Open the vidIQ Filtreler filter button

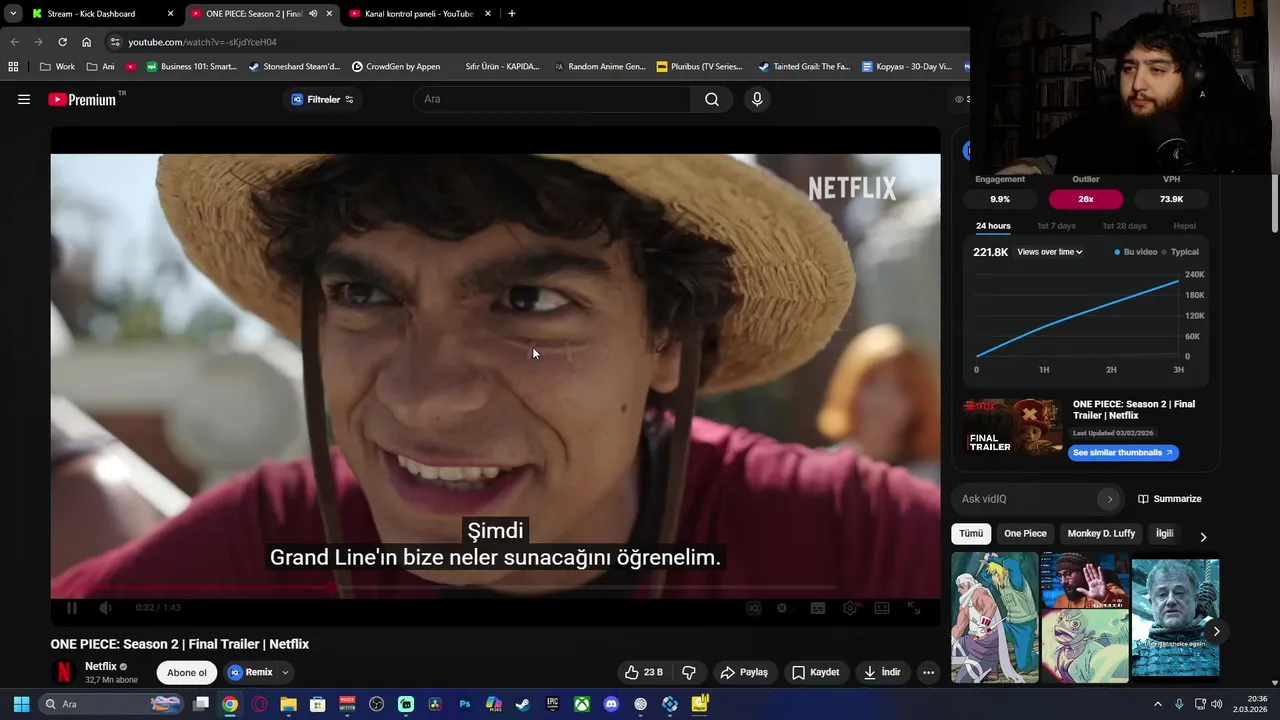[x=323, y=99]
